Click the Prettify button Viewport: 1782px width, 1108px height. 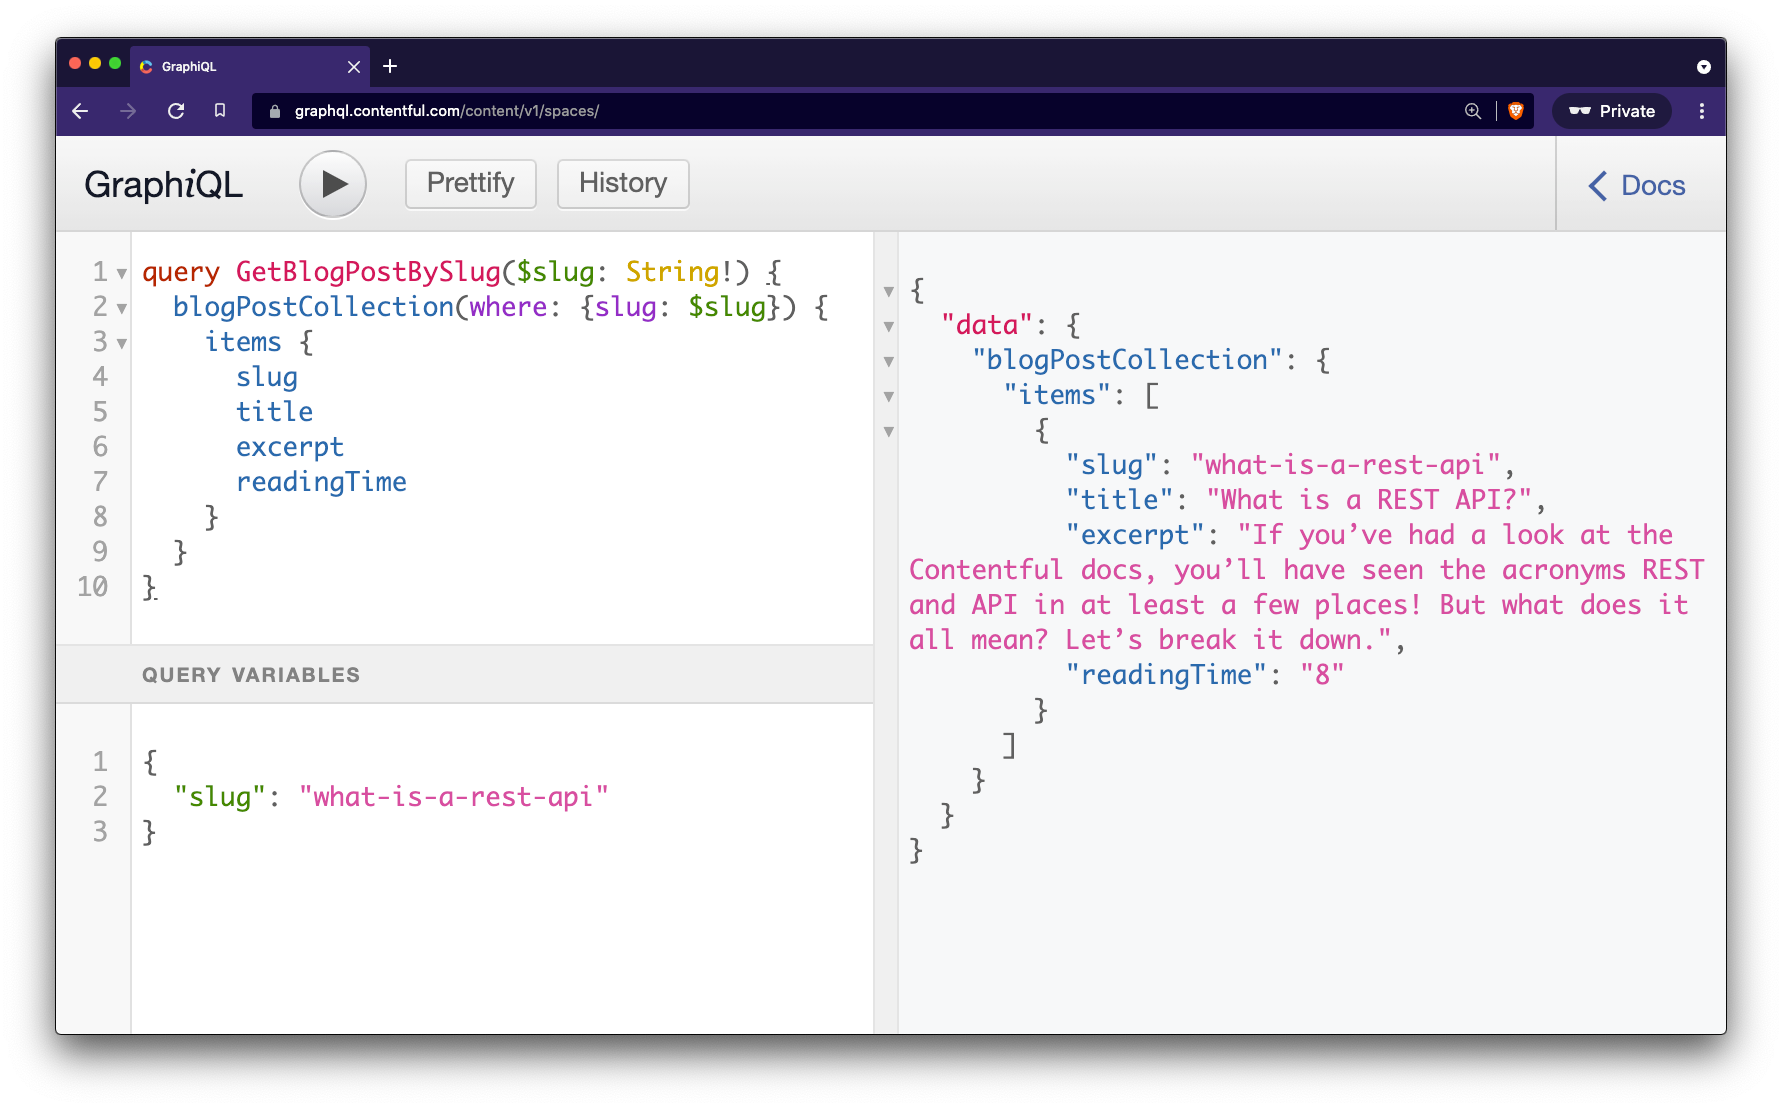click(x=470, y=184)
